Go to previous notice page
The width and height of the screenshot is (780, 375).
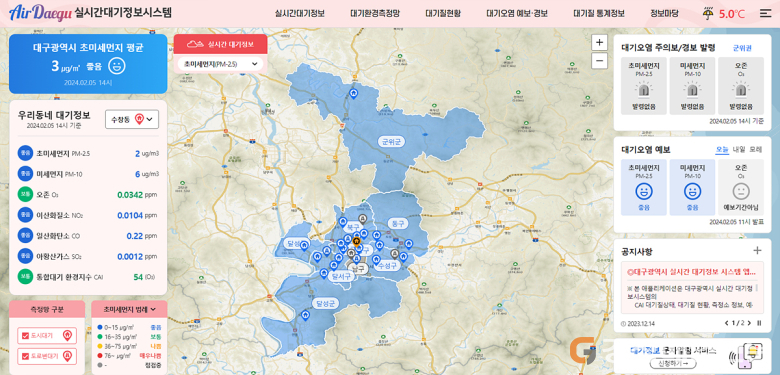click(727, 323)
